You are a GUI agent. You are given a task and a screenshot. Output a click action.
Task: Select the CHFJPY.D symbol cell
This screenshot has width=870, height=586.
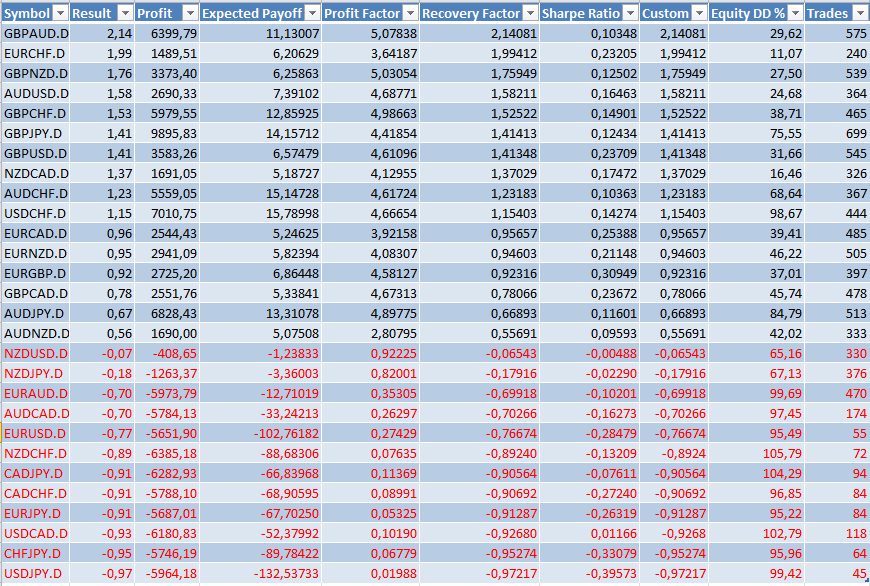35,553
